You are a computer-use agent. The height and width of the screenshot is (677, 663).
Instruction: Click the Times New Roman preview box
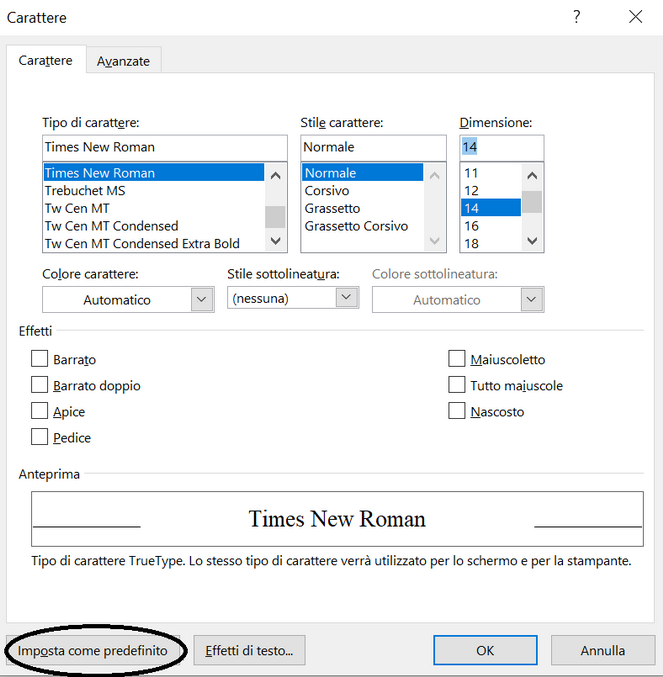tap(337, 519)
